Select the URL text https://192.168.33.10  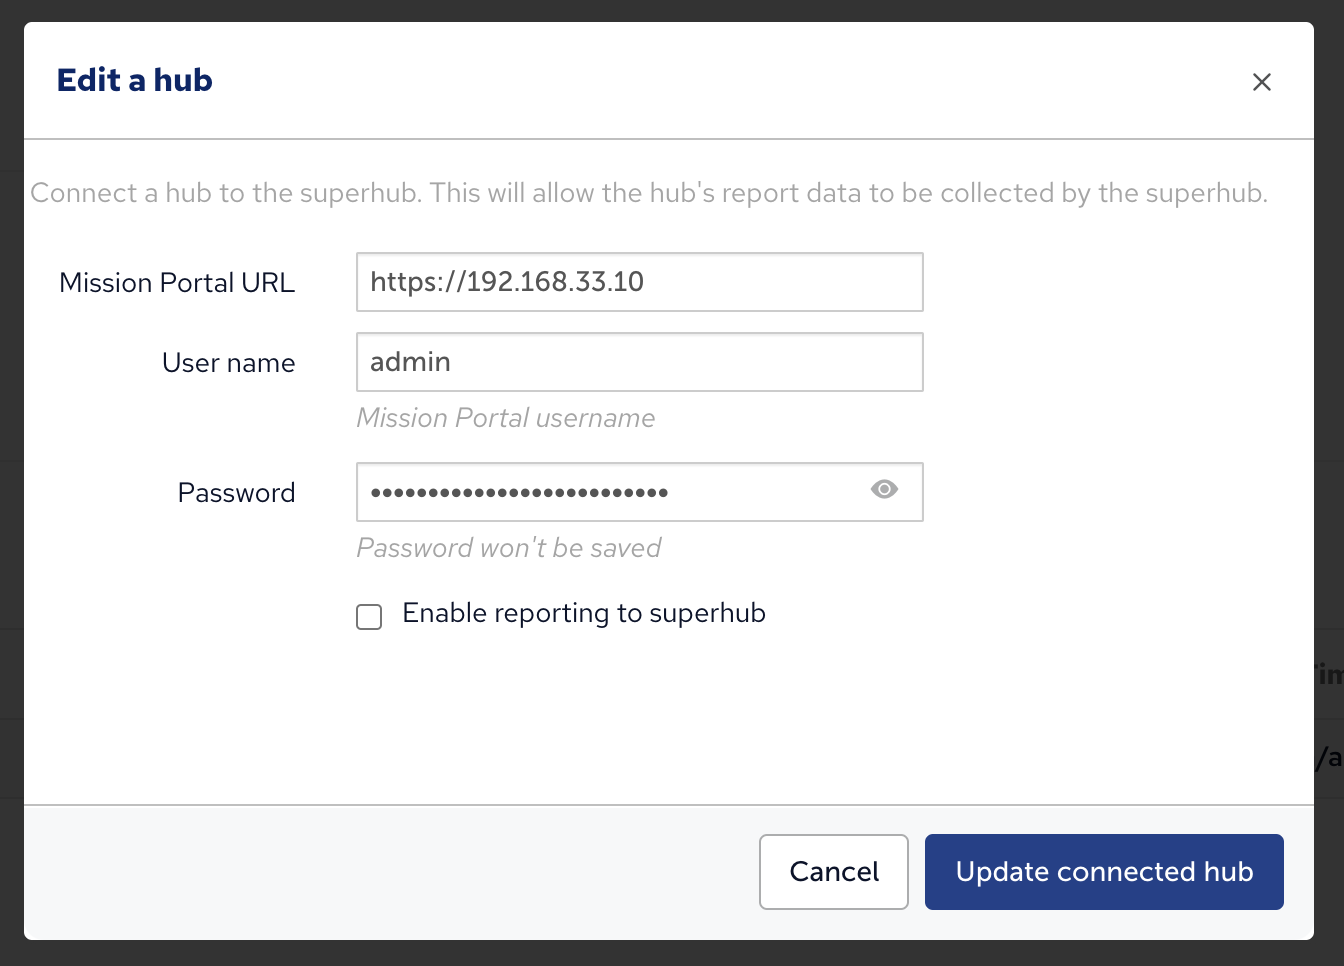pyautogui.click(x=506, y=282)
